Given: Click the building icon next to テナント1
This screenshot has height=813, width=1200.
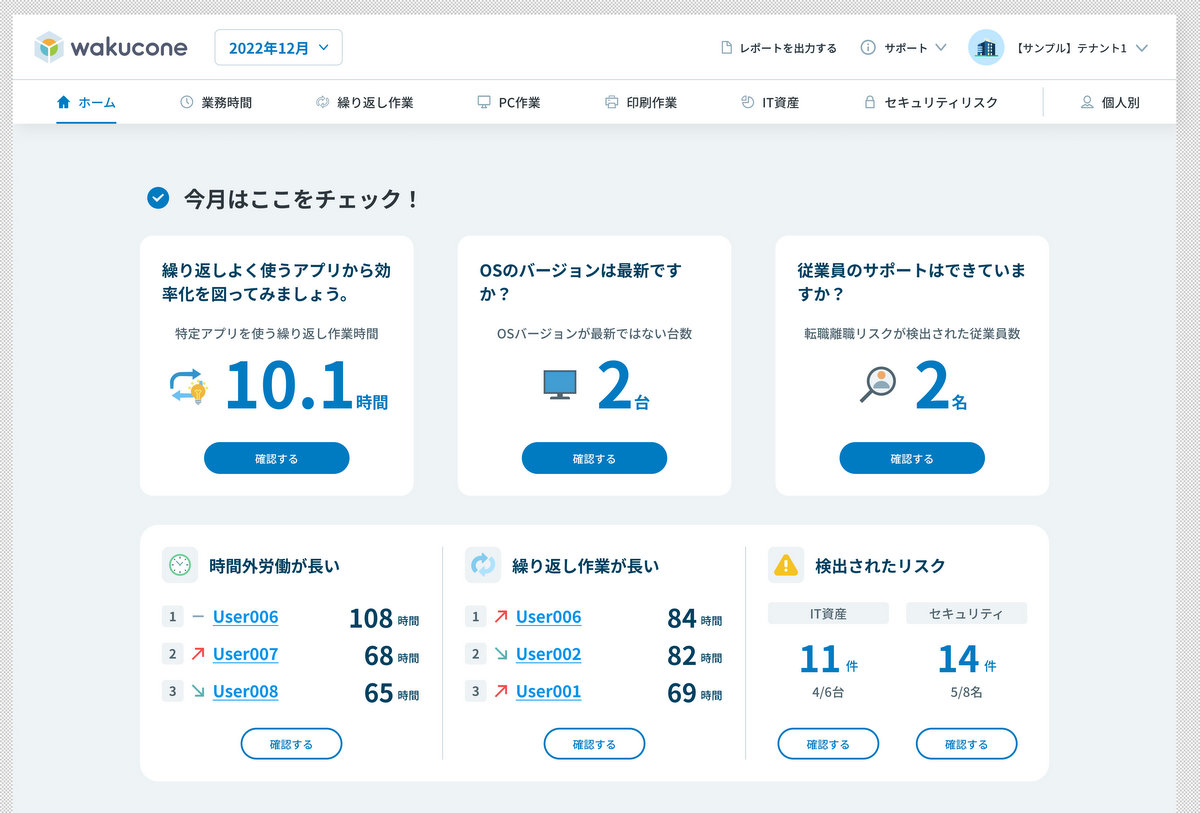Looking at the screenshot, I should (x=985, y=47).
